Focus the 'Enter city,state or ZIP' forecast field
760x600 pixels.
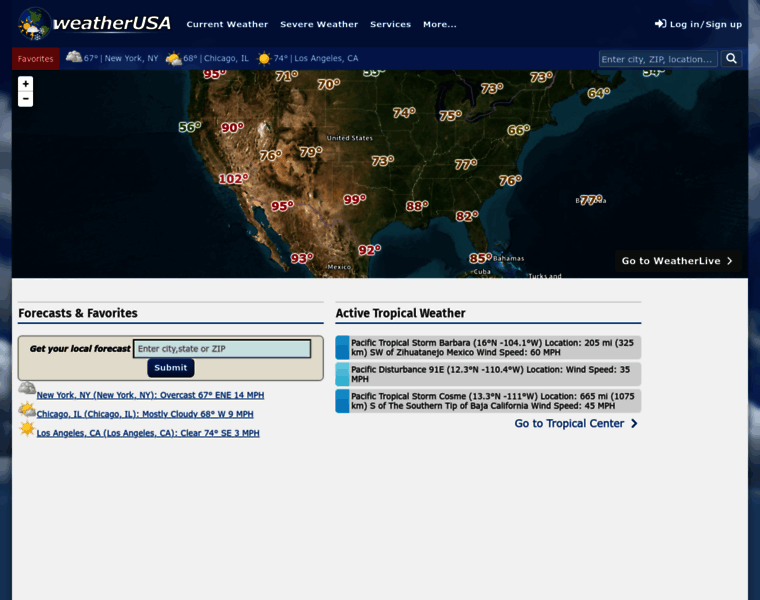pos(222,349)
